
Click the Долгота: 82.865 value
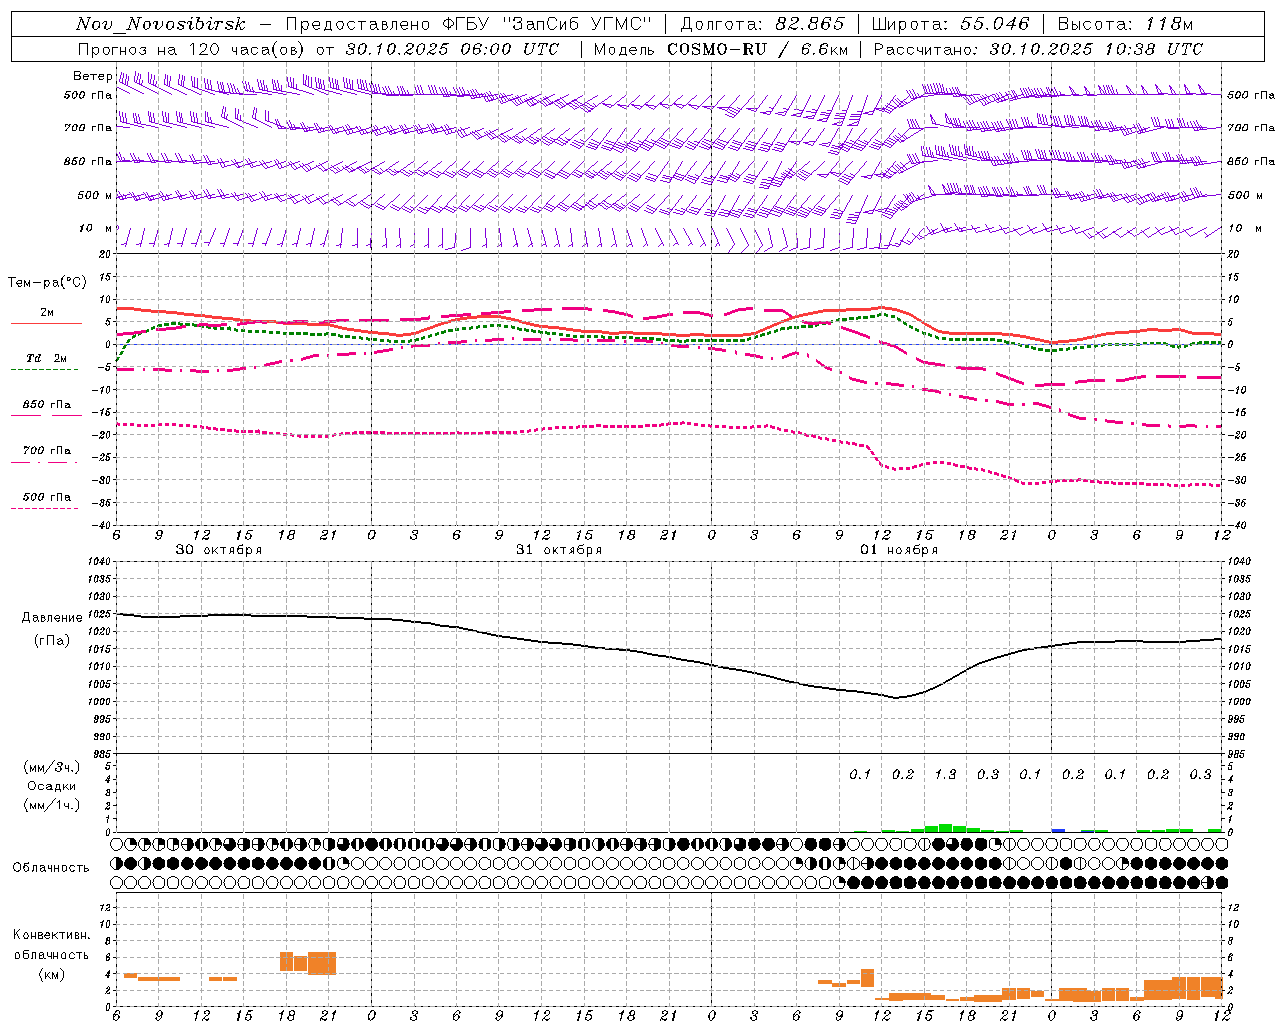click(x=762, y=24)
